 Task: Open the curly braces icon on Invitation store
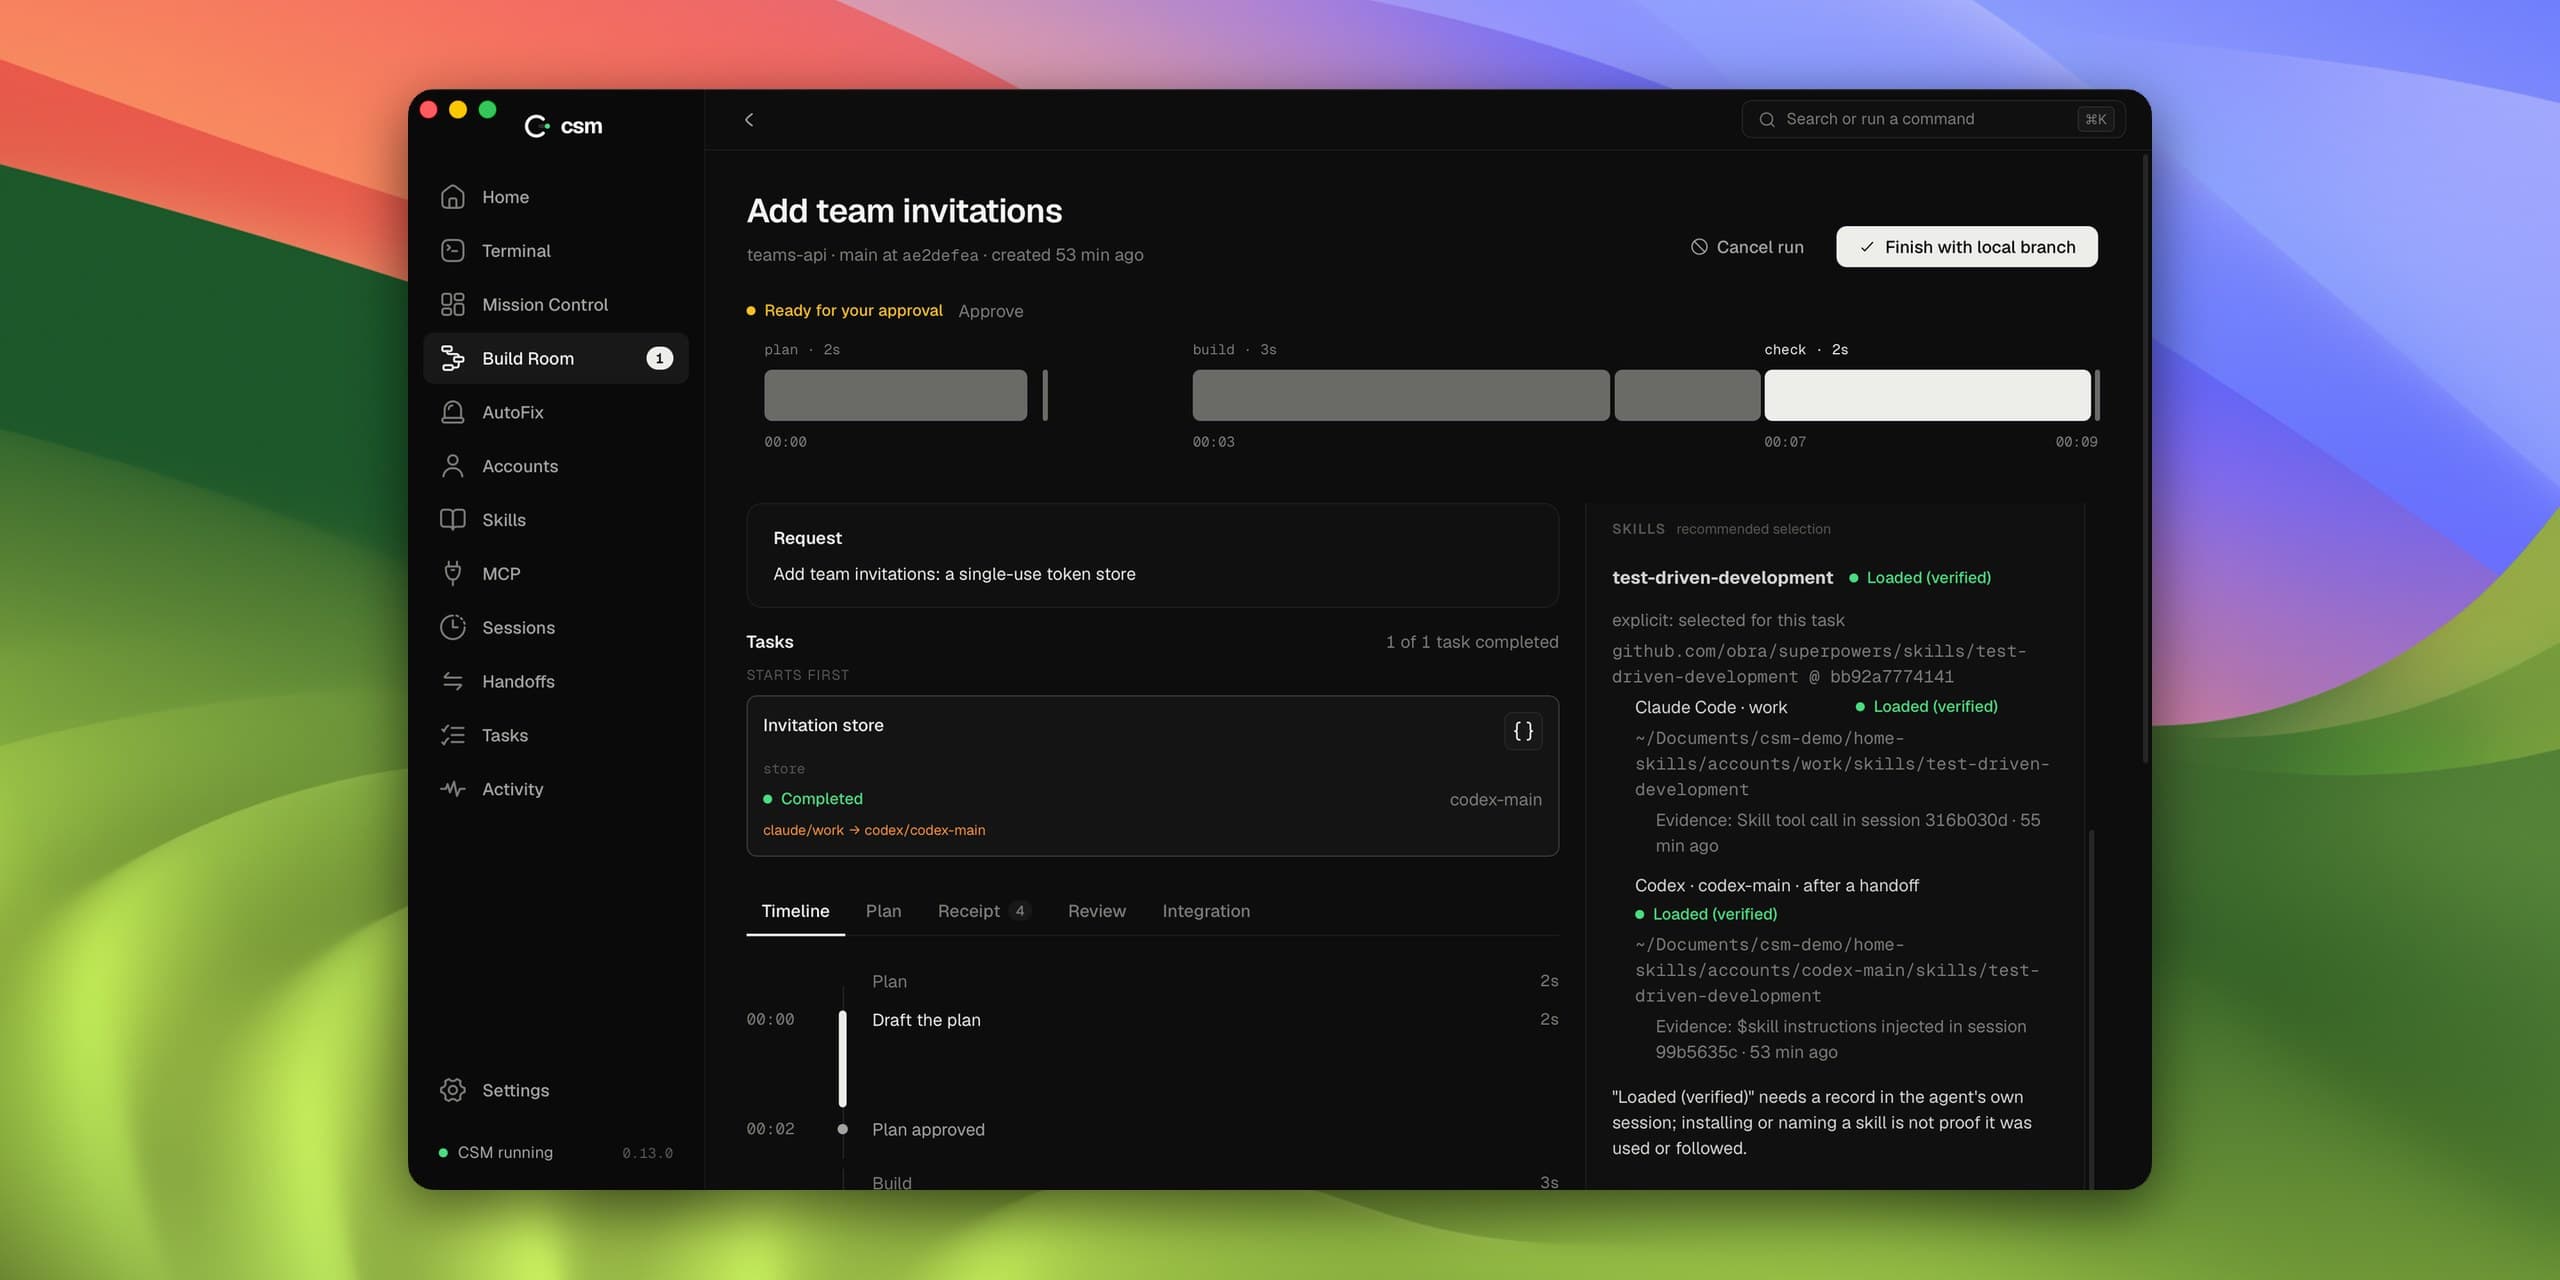click(x=1523, y=731)
